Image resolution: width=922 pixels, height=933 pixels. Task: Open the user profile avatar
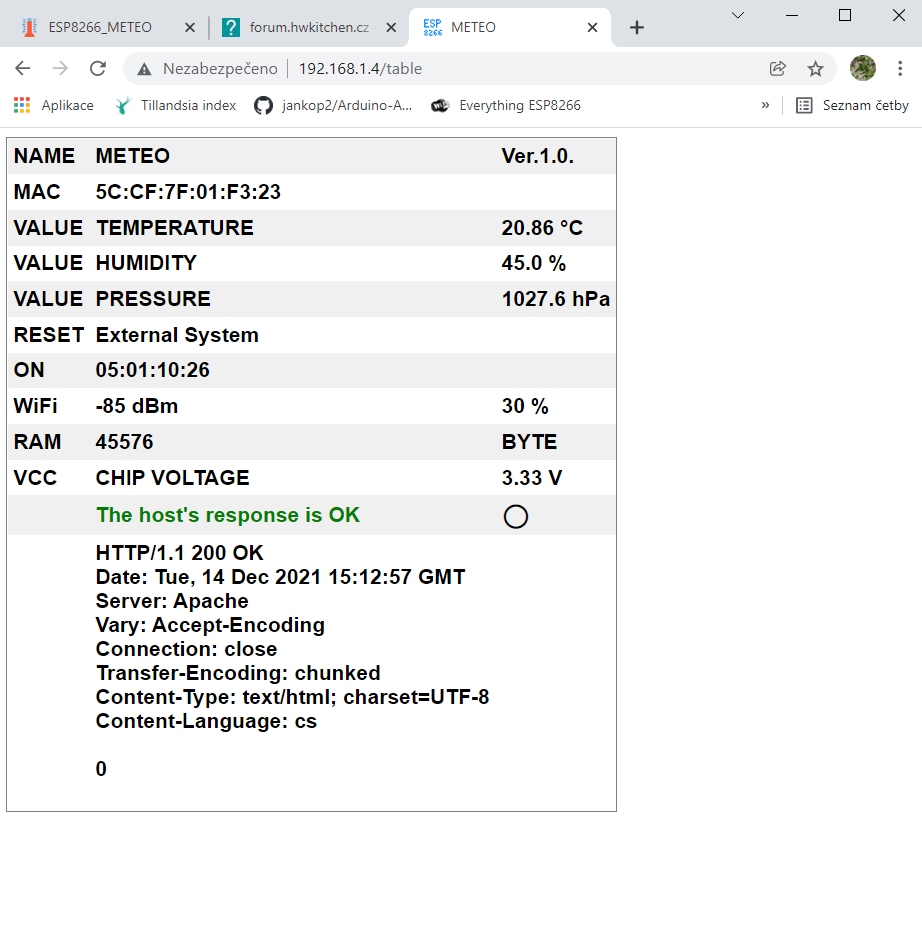pyautogui.click(x=862, y=68)
